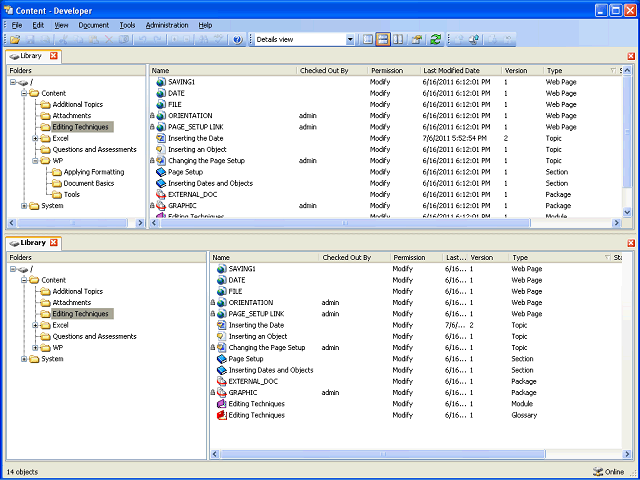
Task: Collapse the Content folder in upper tree
Action: (24, 93)
